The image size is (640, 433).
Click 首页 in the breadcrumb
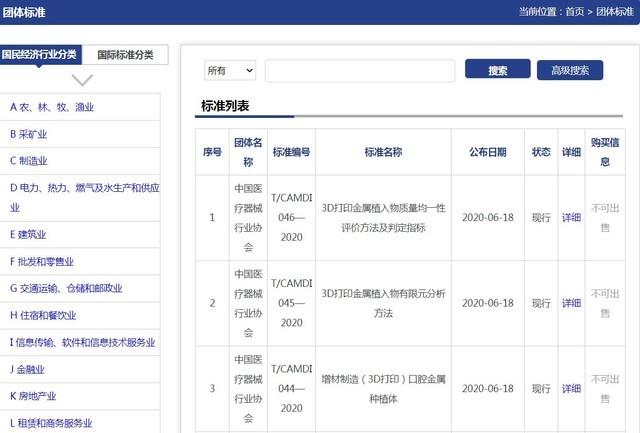click(x=574, y=12)
